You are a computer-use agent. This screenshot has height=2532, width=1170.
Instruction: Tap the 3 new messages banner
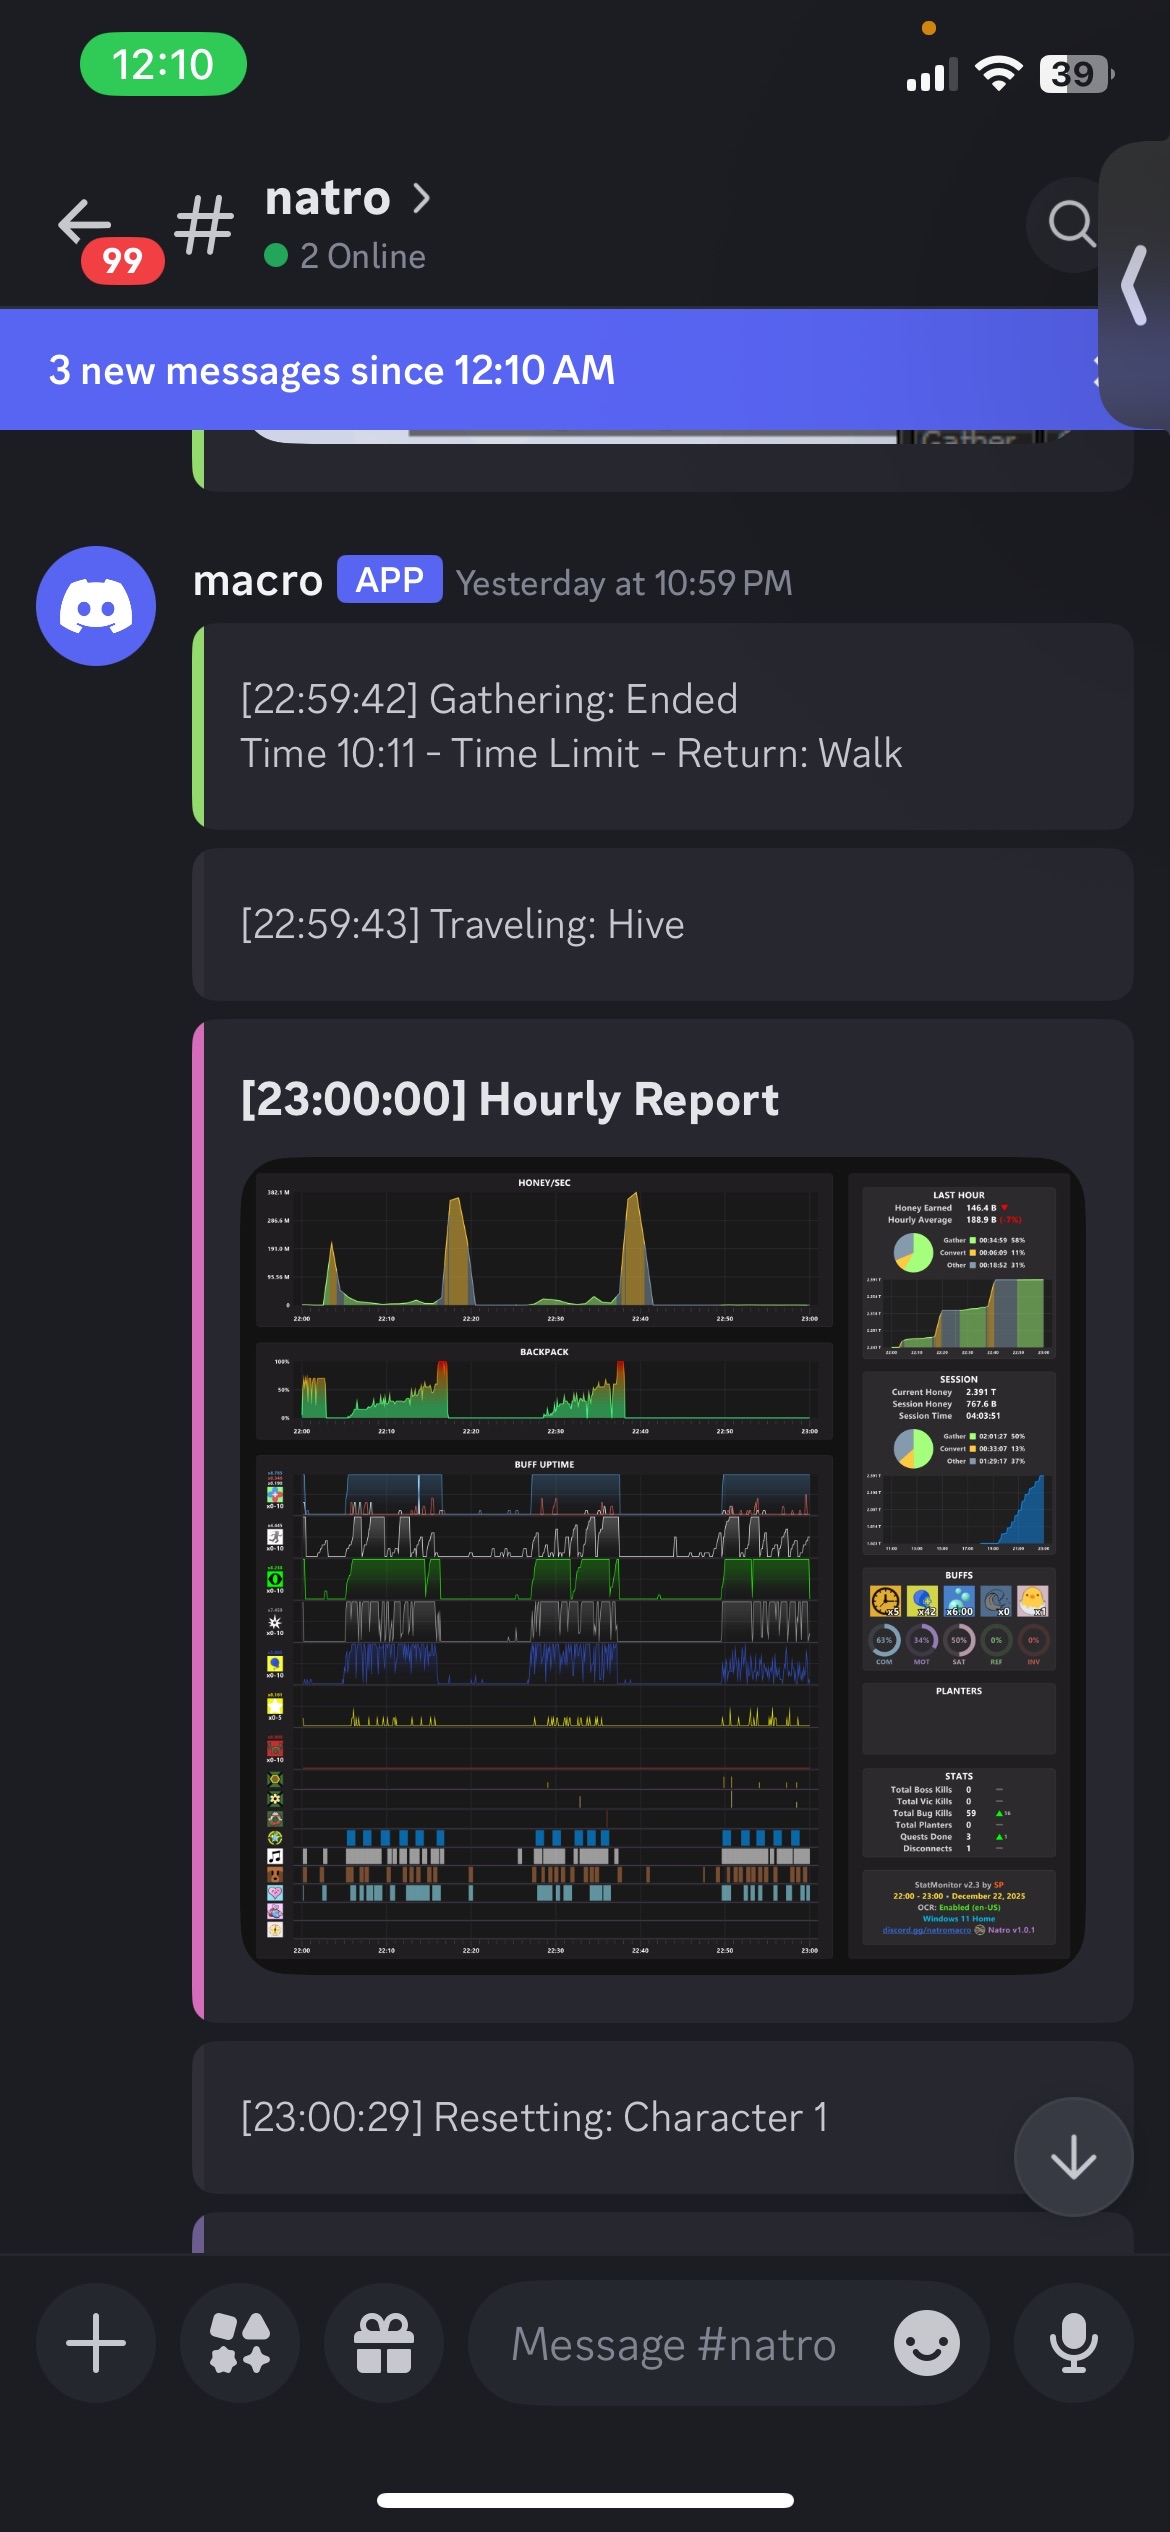pos(549,370)
